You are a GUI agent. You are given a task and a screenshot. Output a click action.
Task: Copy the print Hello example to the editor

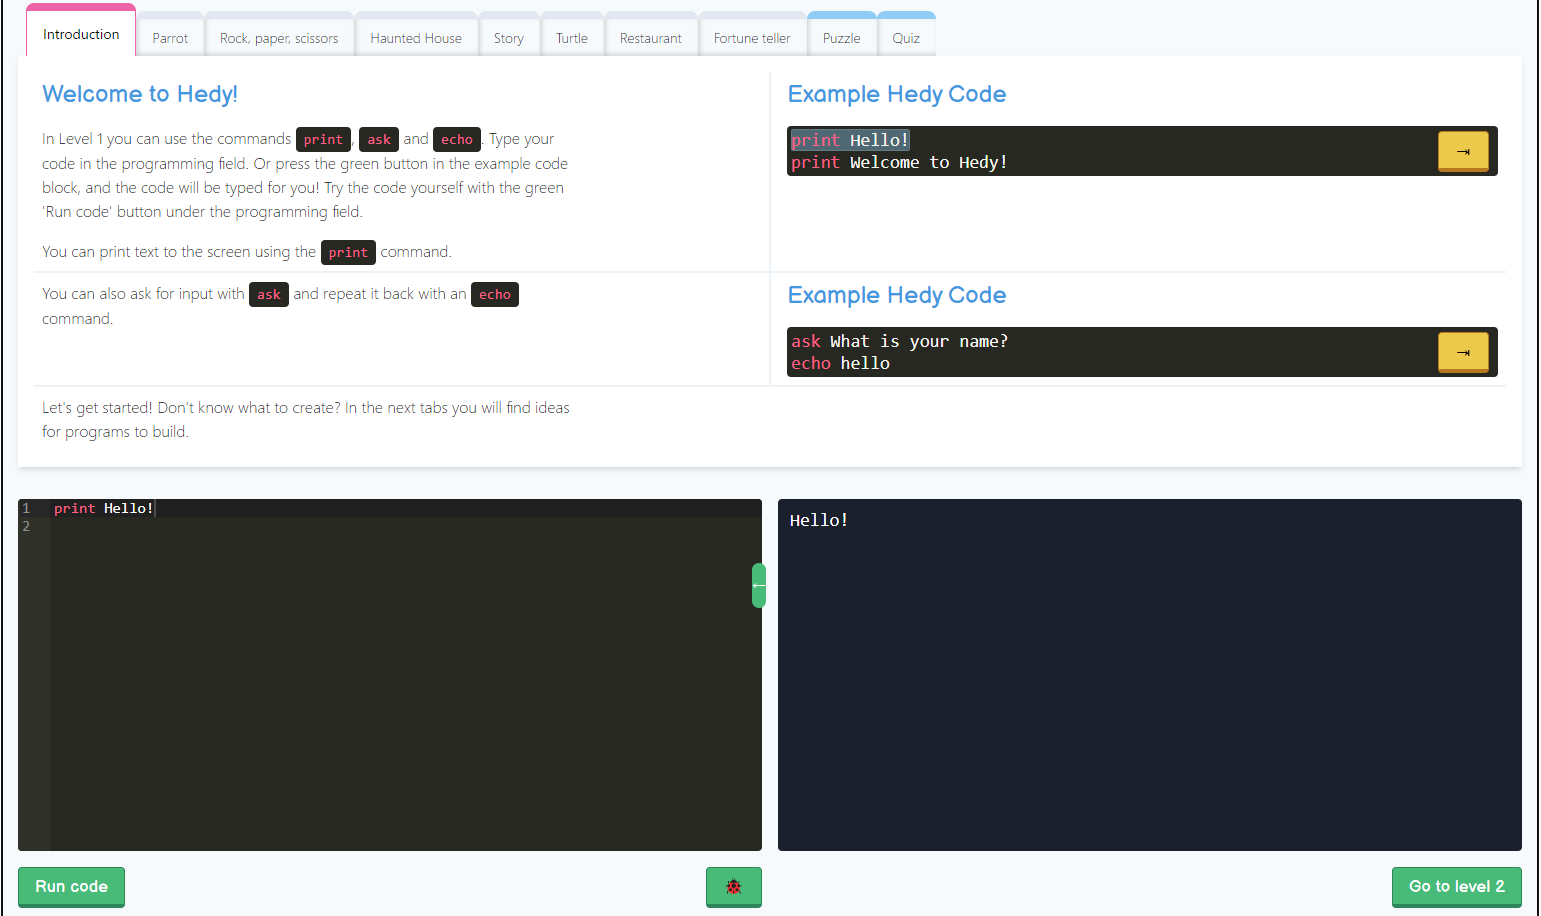[1463, 151]
